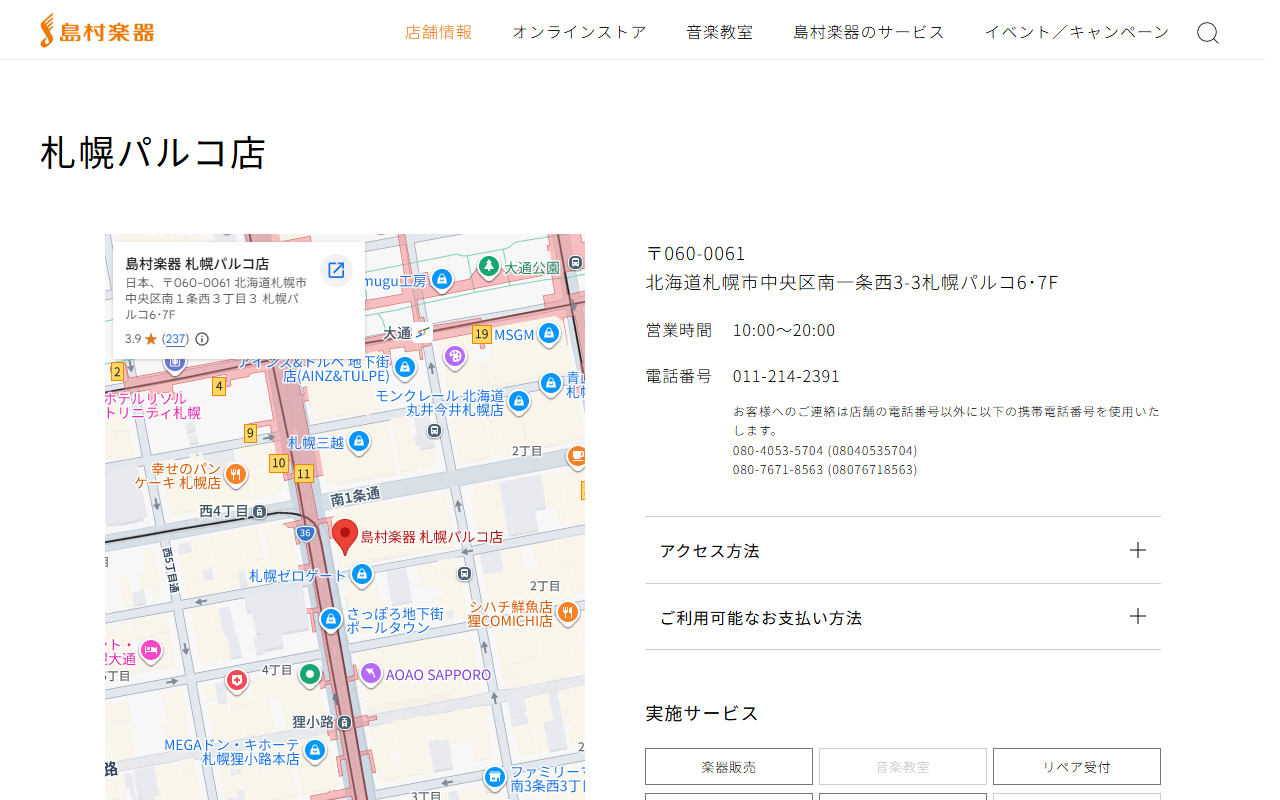This screenshot has height=800, width=1280.
Task: Click the red 島村楽器 札幌パルコ店 map pin
Action: 345,537
